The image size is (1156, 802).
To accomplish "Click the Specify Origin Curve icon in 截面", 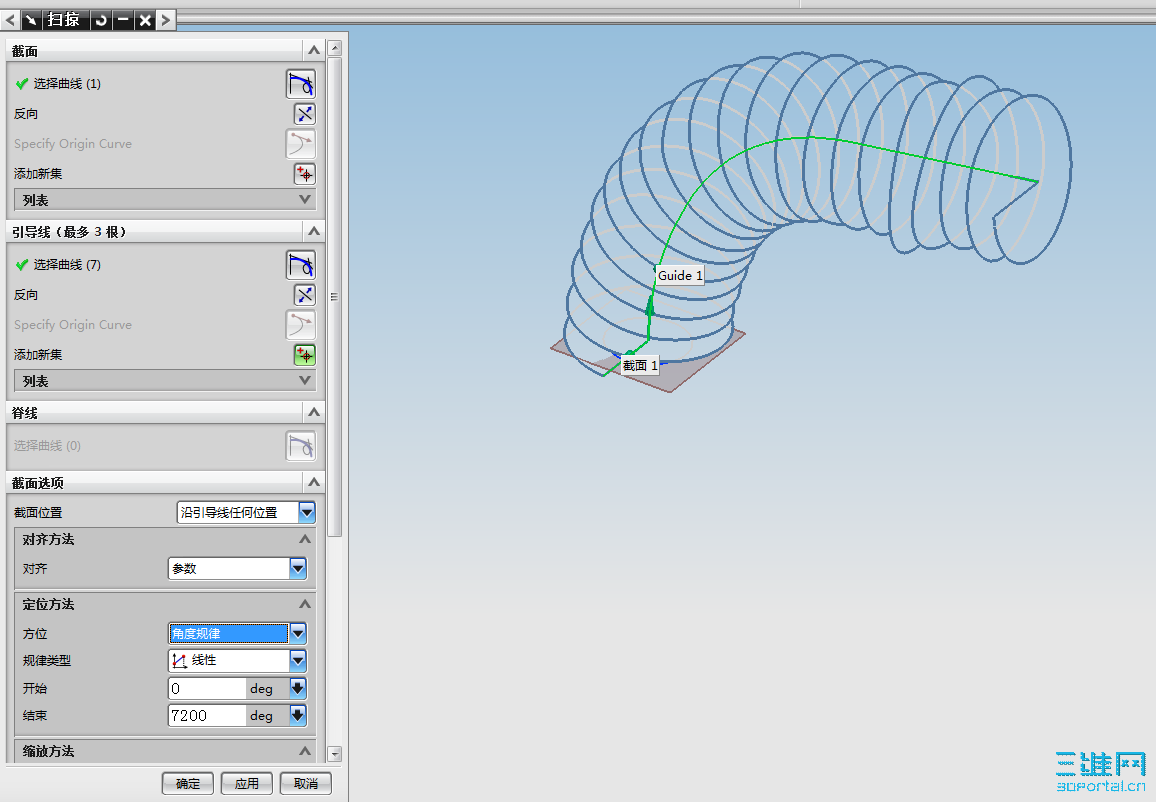I will [301, 144].
